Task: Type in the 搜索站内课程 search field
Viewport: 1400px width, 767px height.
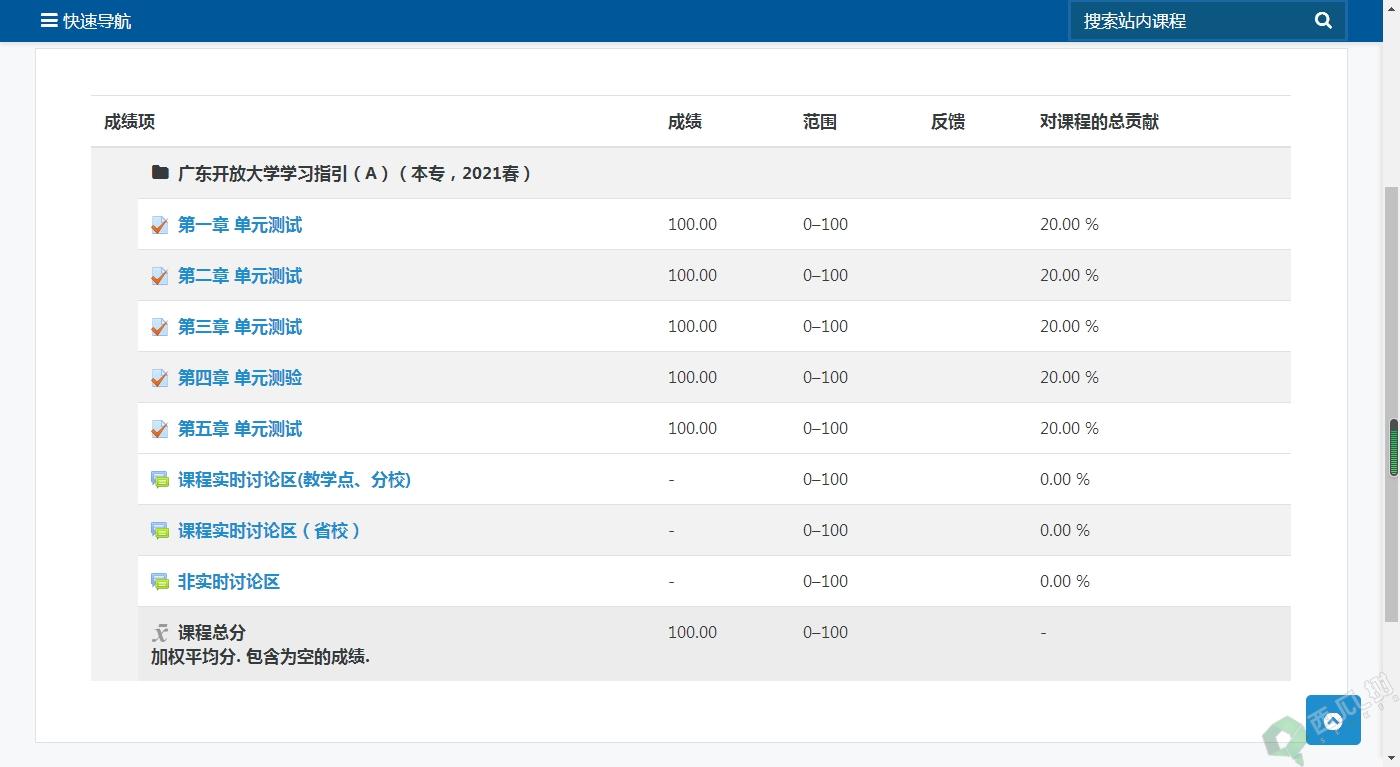Action: coord(1190,21)
